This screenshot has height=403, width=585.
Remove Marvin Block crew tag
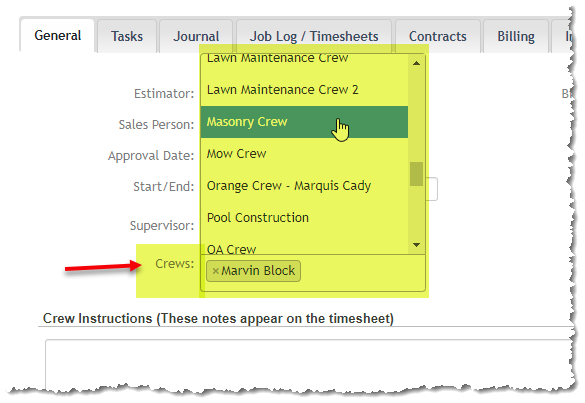tap(215, 271)
